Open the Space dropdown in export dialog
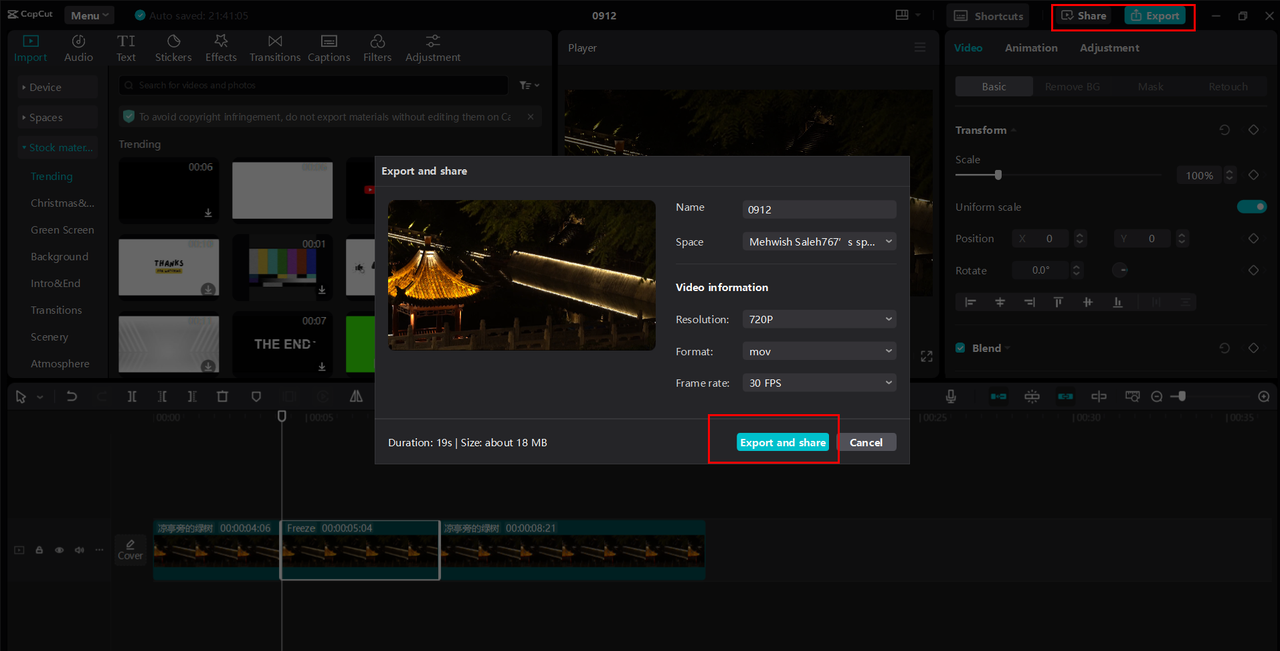 pyautogui.click(x=820, y=242)
